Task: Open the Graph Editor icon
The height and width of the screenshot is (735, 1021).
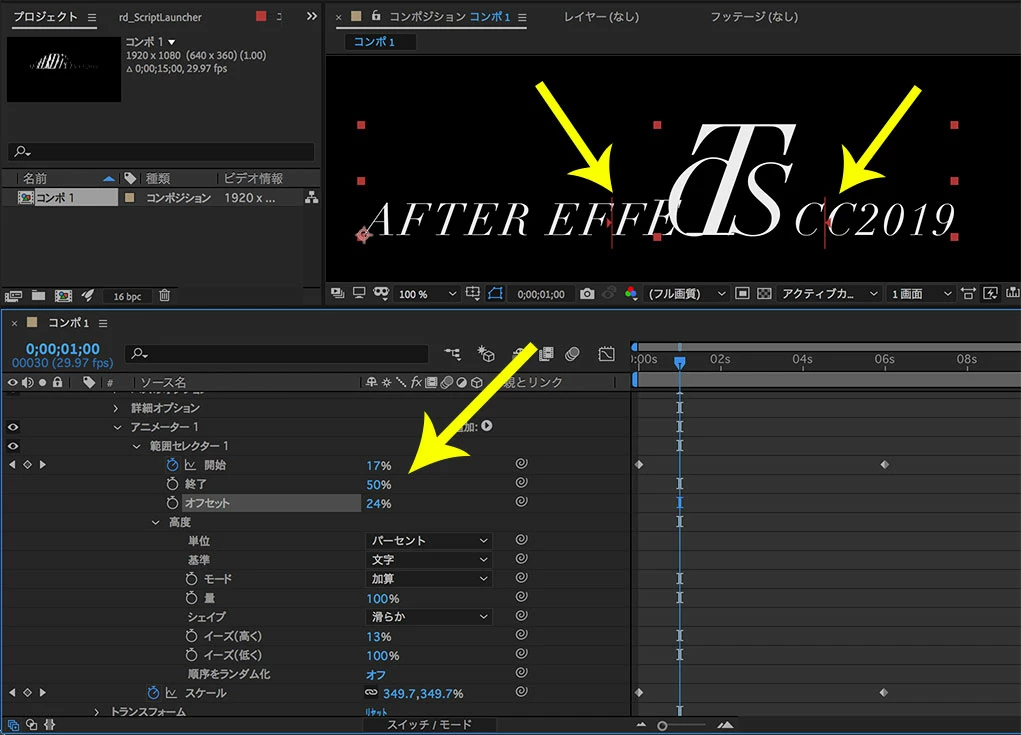Action: [606, 354]
